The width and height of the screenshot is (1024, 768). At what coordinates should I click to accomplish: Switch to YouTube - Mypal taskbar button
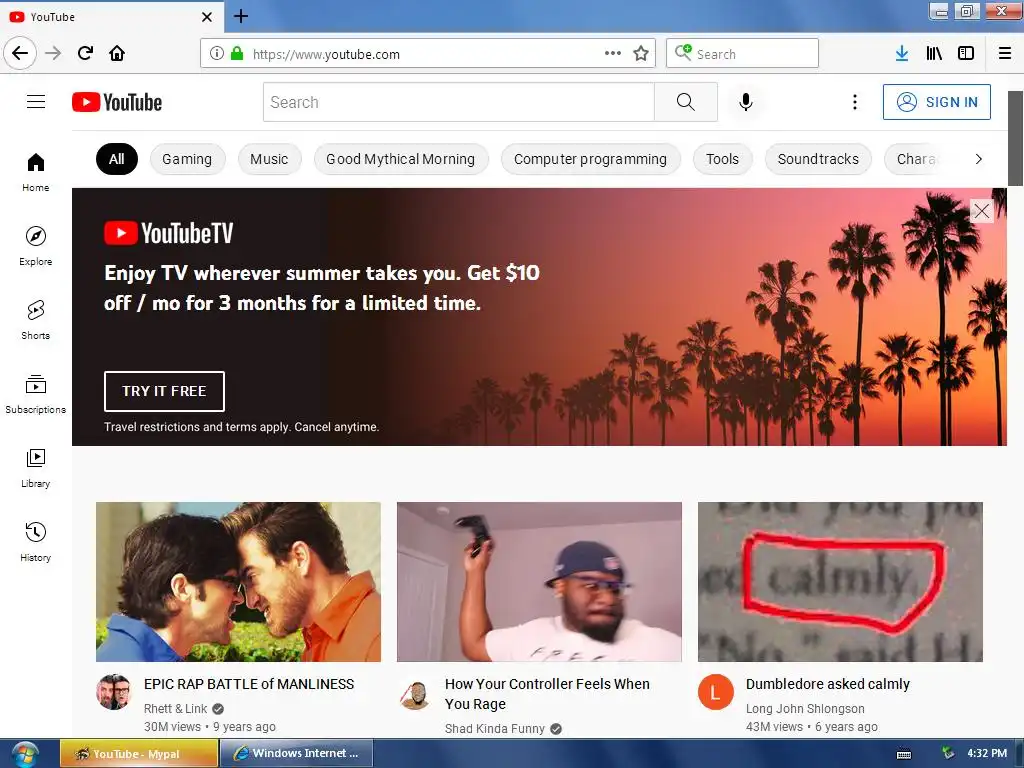(138, 754)
